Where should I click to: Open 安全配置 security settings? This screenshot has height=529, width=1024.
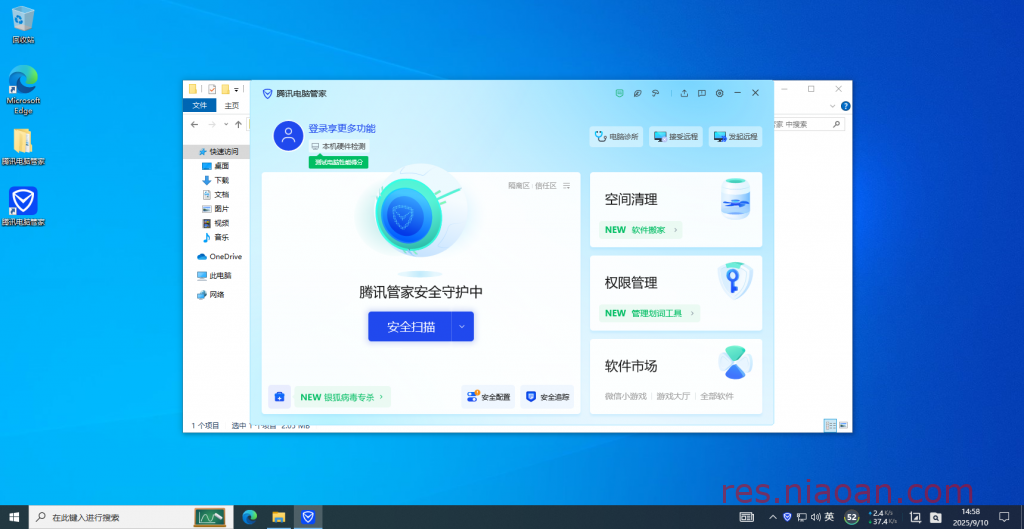(x=488, y=396)
